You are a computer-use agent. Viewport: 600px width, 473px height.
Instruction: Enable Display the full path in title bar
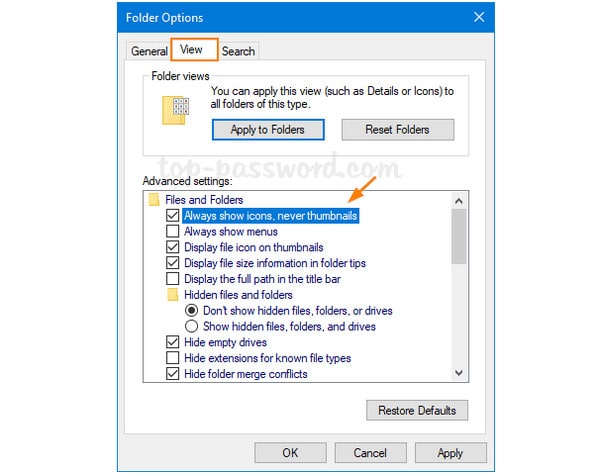click(x=173, y=279)
